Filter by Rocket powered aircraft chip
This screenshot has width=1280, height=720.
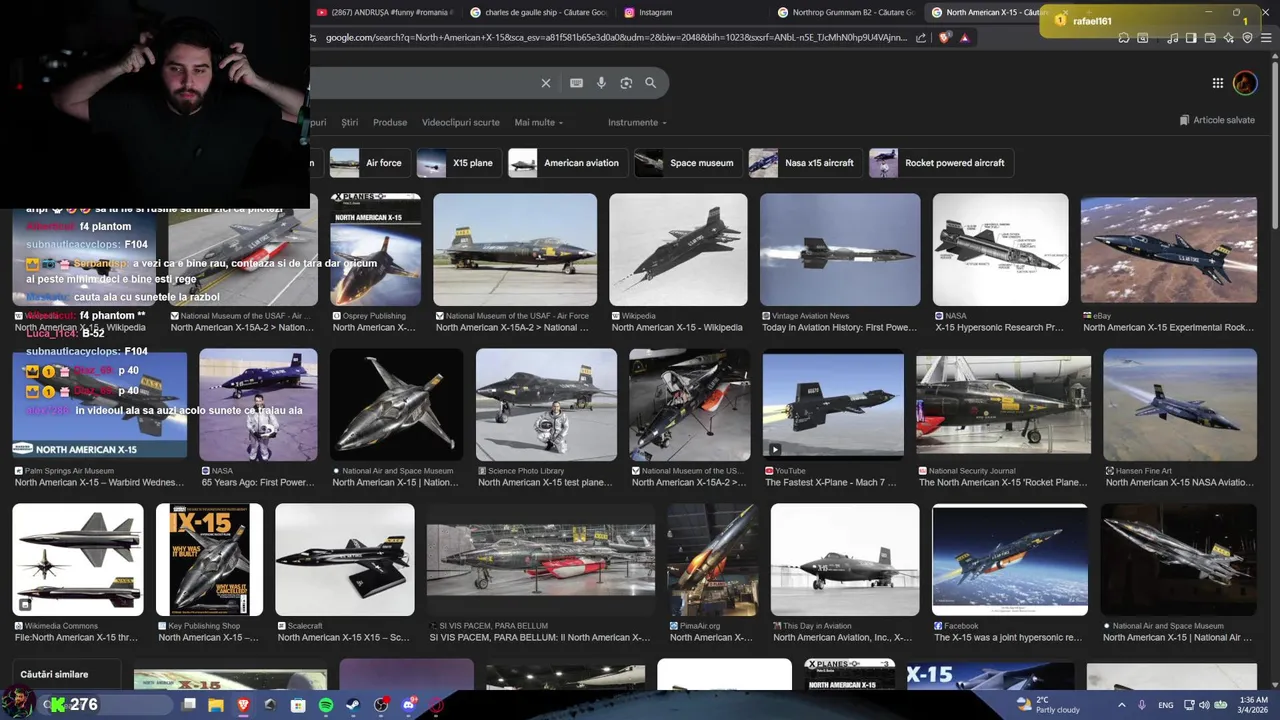coord(940,163)
